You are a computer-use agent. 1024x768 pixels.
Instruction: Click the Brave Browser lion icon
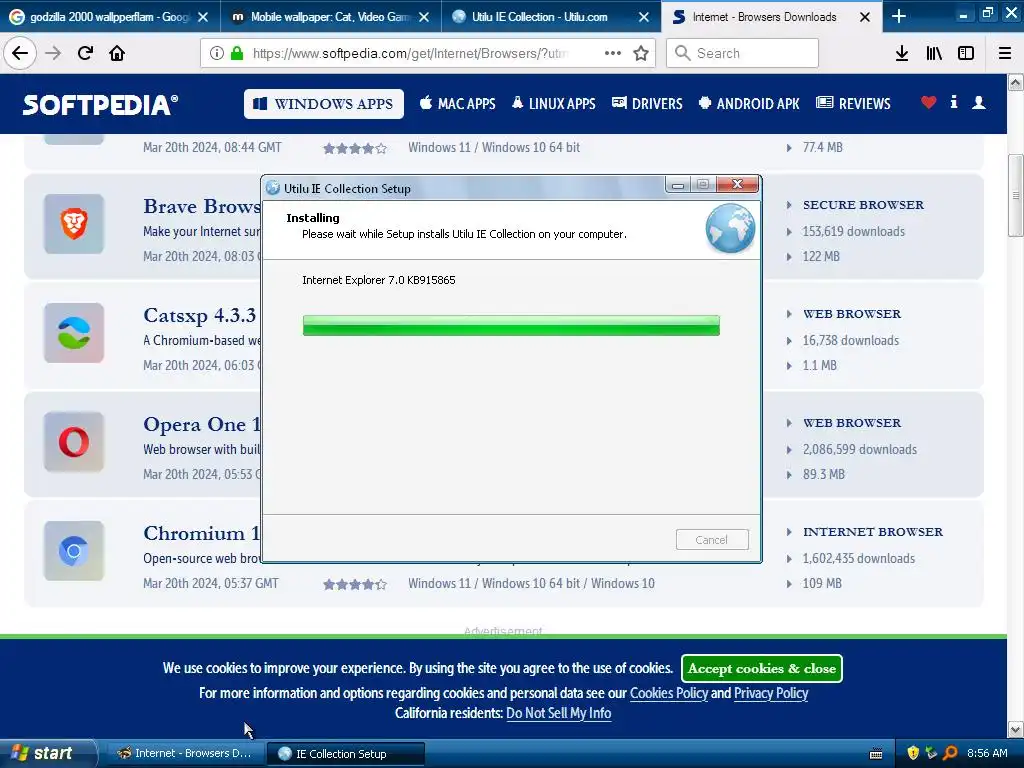click(x=74, y=224)
